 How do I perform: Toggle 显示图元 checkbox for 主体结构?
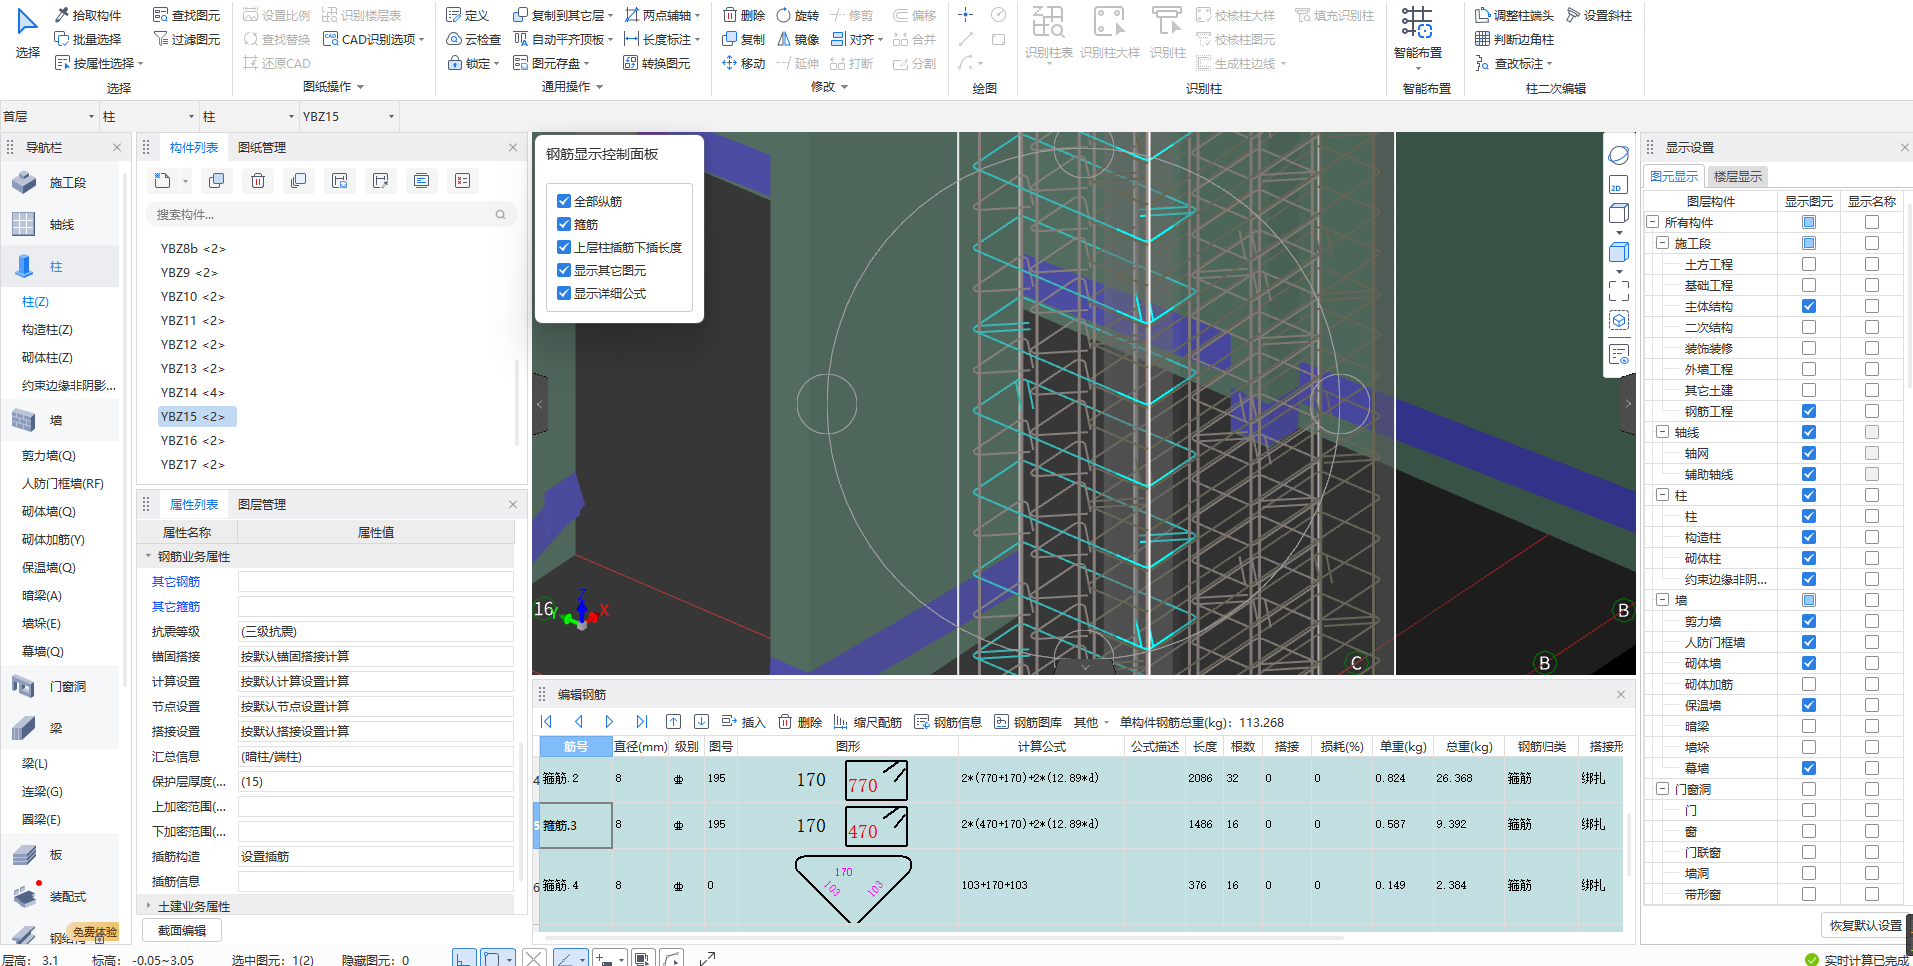[x=1809, y=306]
